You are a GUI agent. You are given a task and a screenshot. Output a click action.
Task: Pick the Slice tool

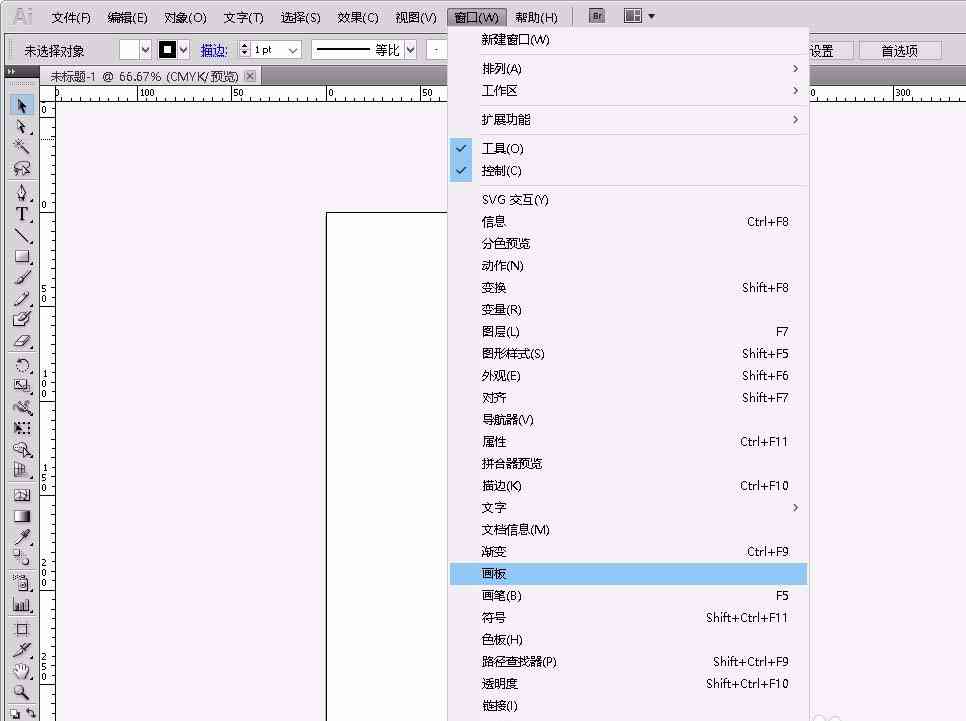pyautogui.click(x=22, y=650)
